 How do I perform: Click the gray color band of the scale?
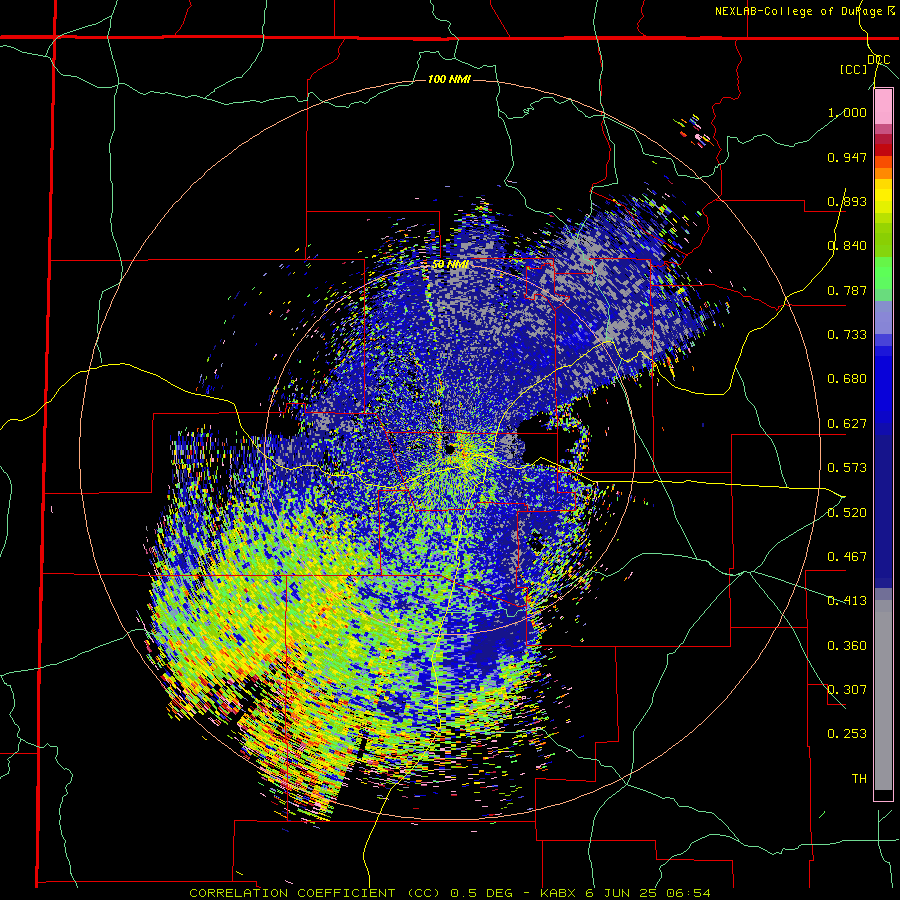[x=883, y=695]
